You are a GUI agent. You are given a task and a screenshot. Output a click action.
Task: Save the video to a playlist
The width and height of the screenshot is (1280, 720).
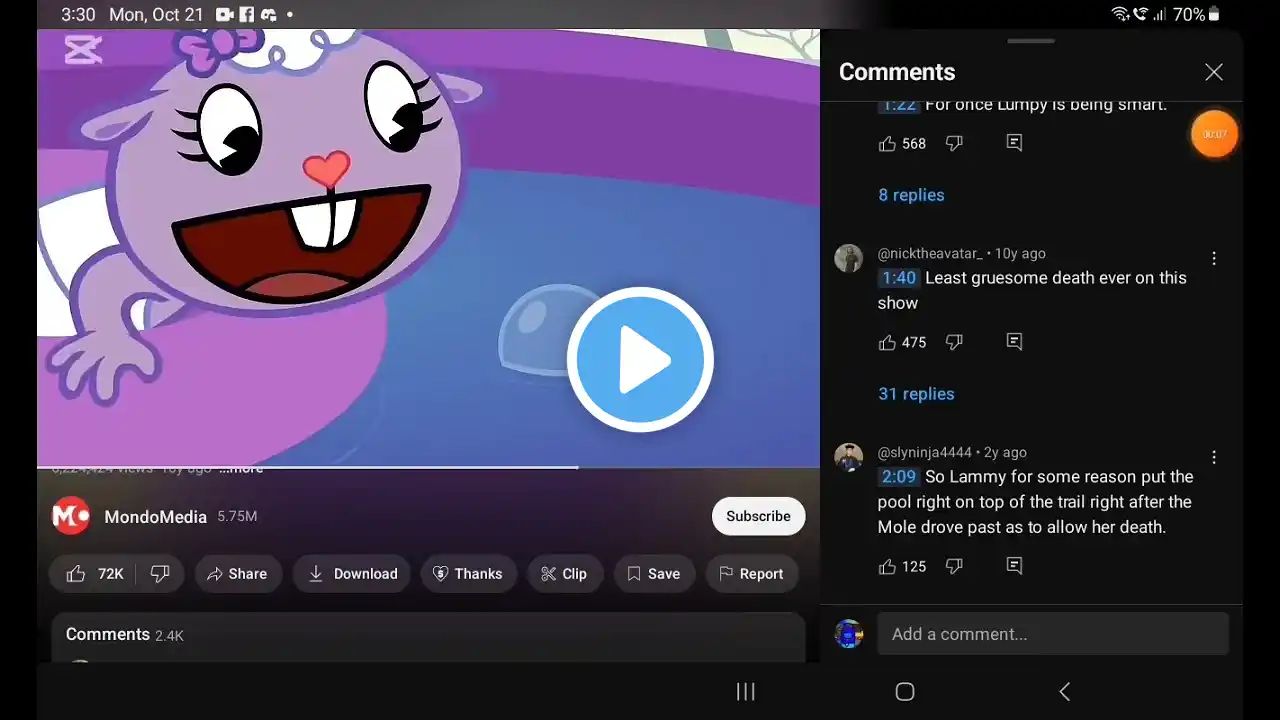click(654, 574)
